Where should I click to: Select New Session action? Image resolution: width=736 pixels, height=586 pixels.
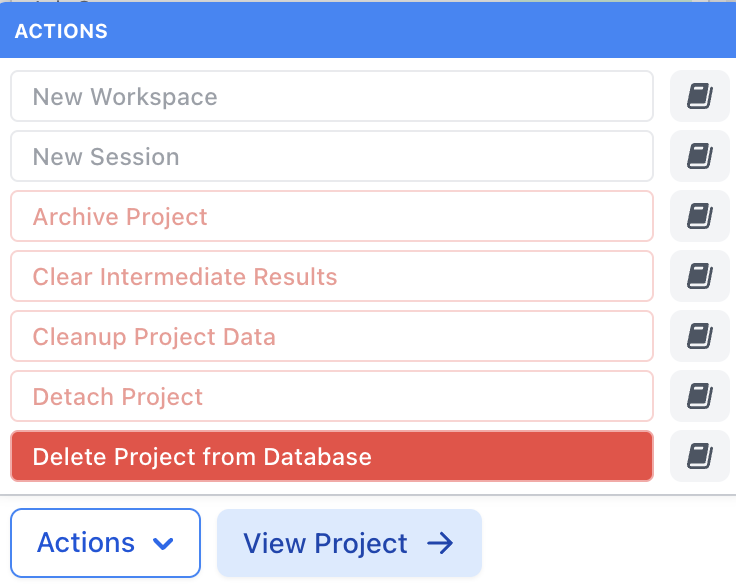point(331,157)
